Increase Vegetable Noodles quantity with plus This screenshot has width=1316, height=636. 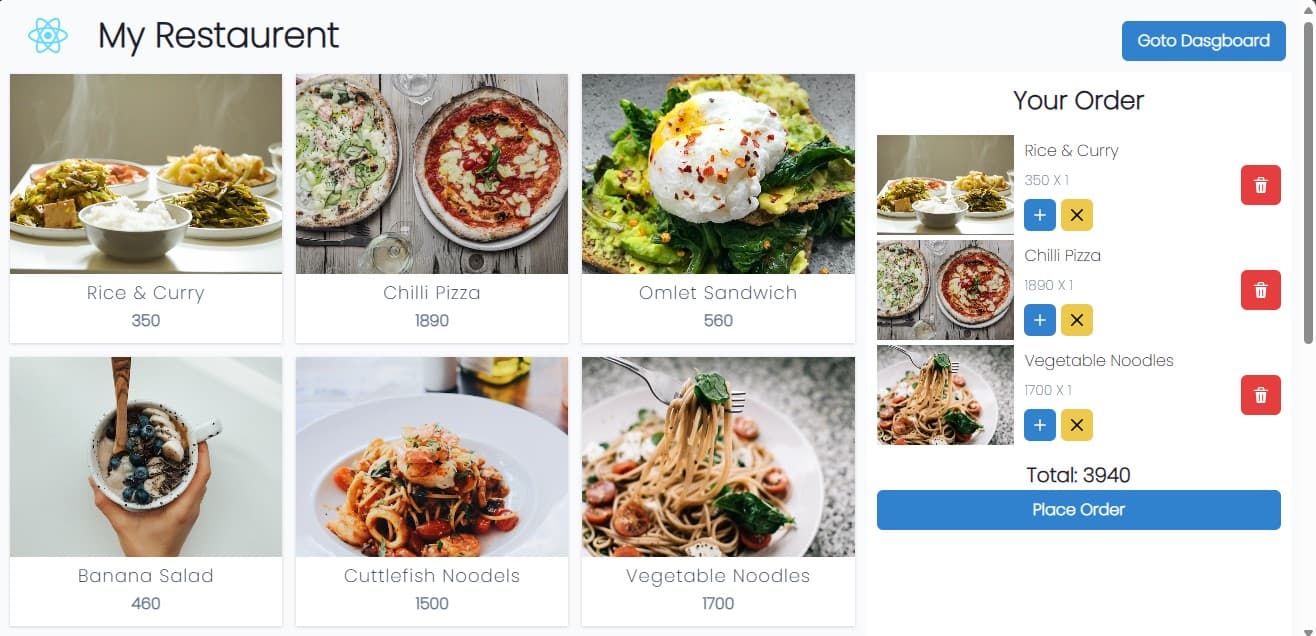(x=1040, y=425)
